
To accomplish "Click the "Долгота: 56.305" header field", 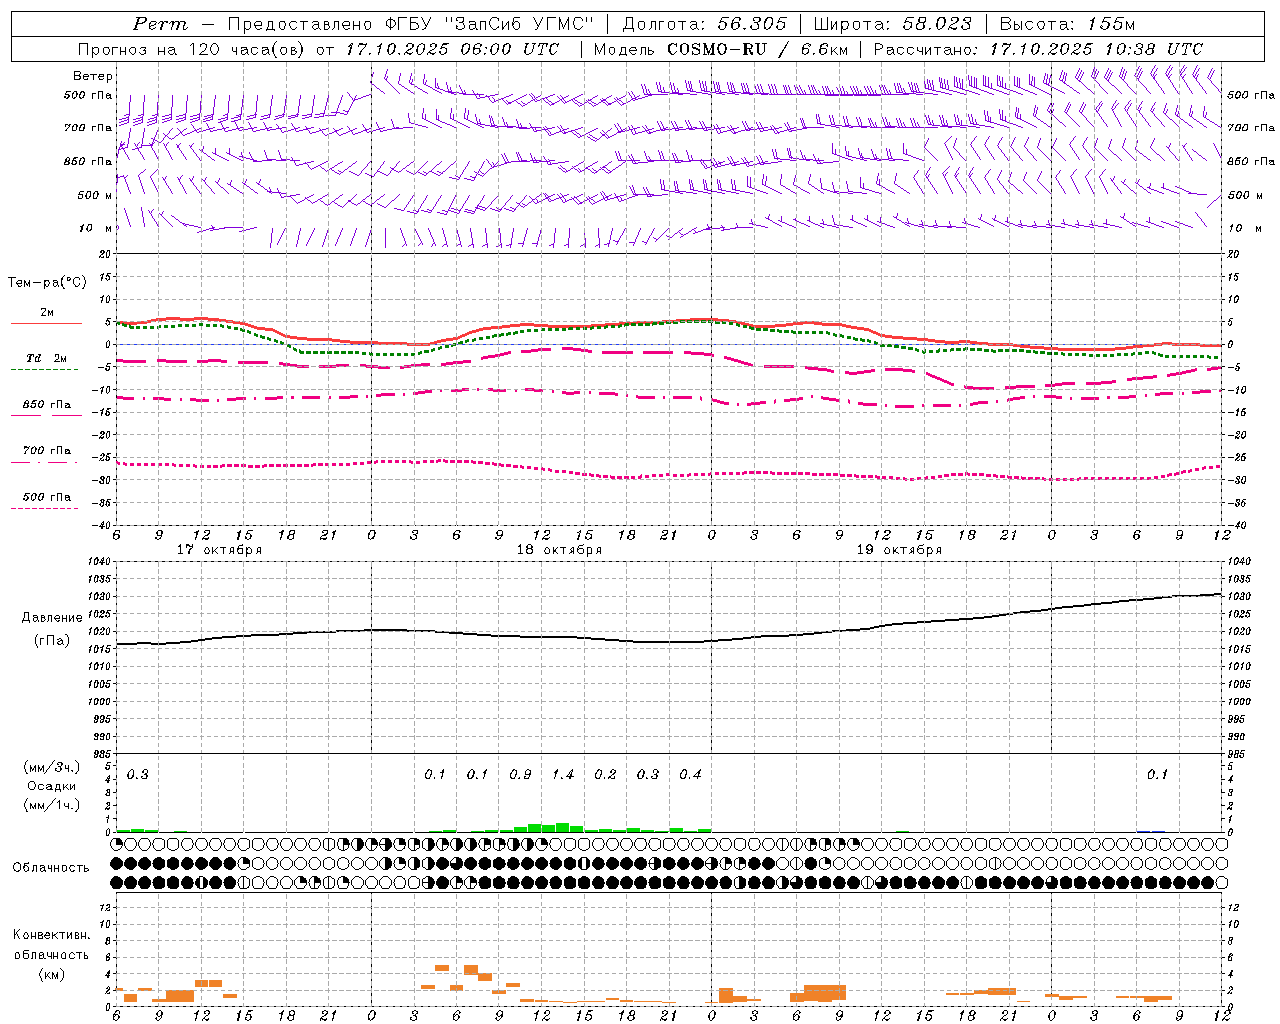I will click(x=705, y=24).
